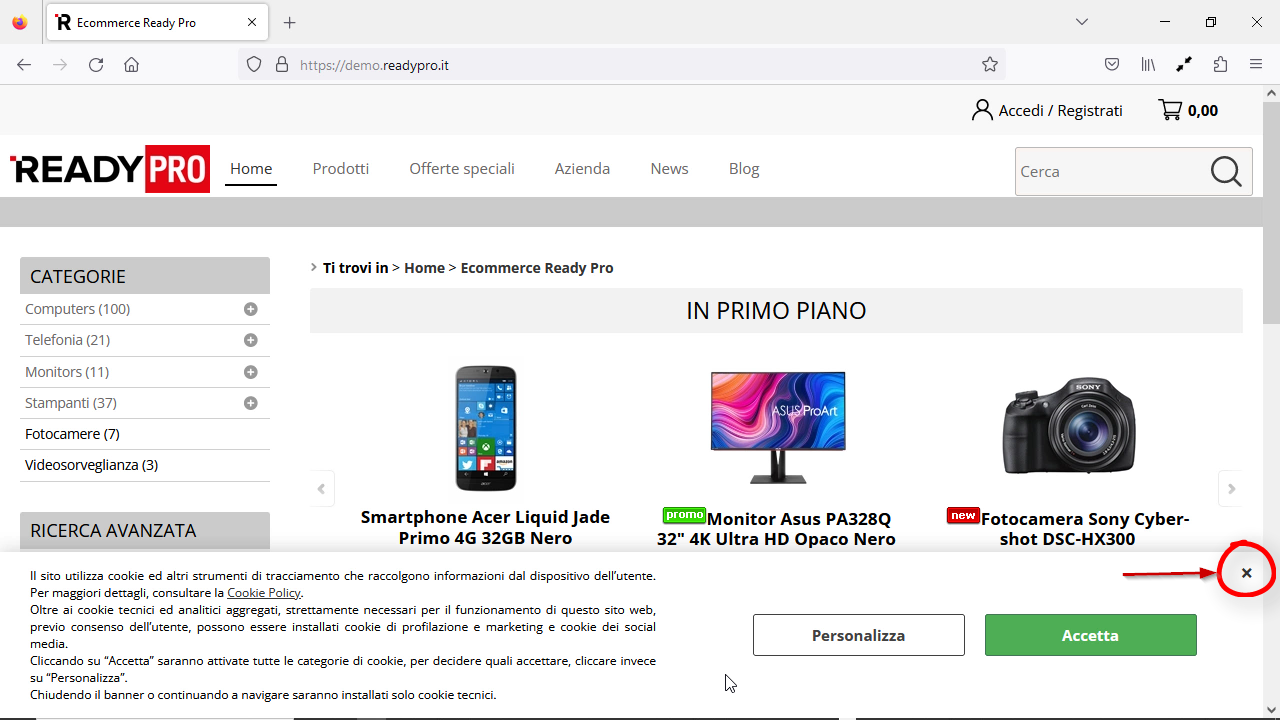Open the extensions puzzle icon
The width and height of the screenshot is (1280, 720).
[1220, 65]
